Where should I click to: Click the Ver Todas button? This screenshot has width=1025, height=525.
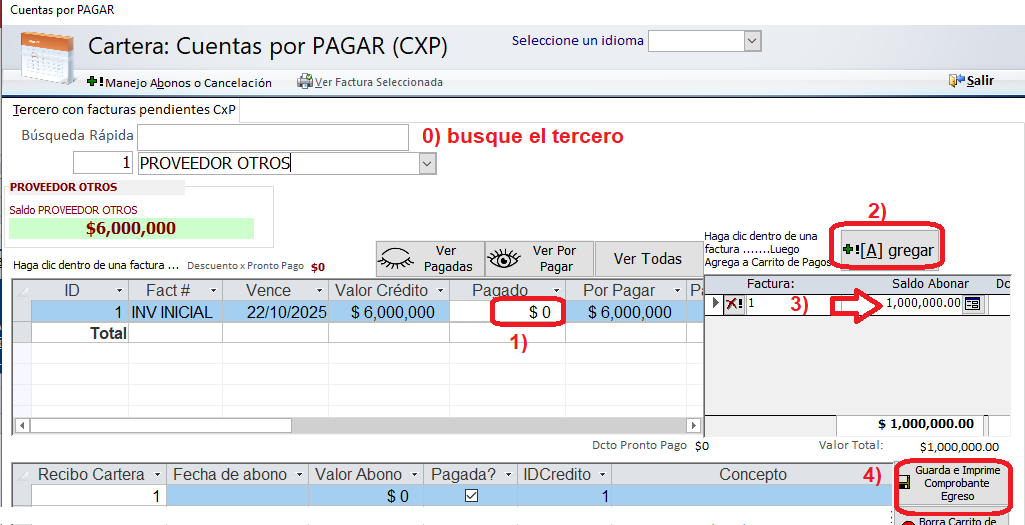[x=647, y=259]
